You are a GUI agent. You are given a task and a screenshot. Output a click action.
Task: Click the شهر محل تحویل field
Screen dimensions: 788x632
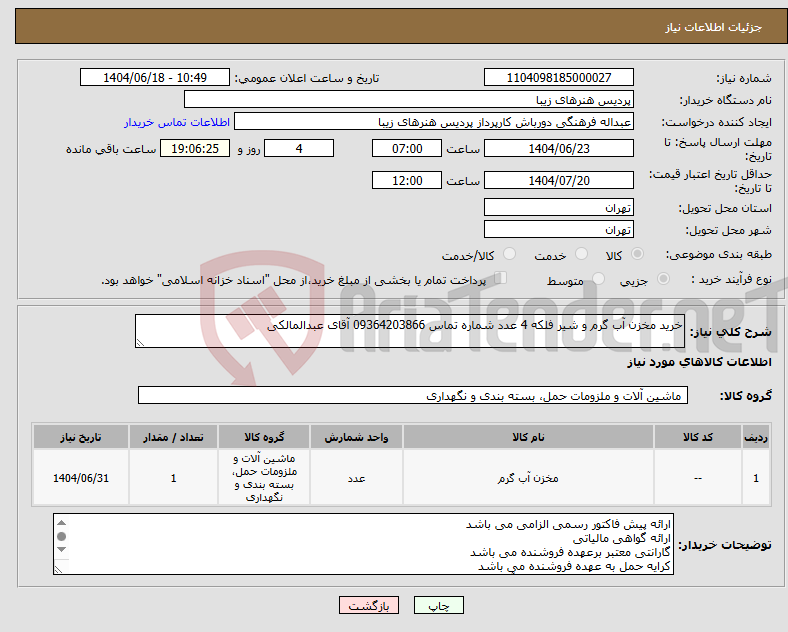point(558,229)
